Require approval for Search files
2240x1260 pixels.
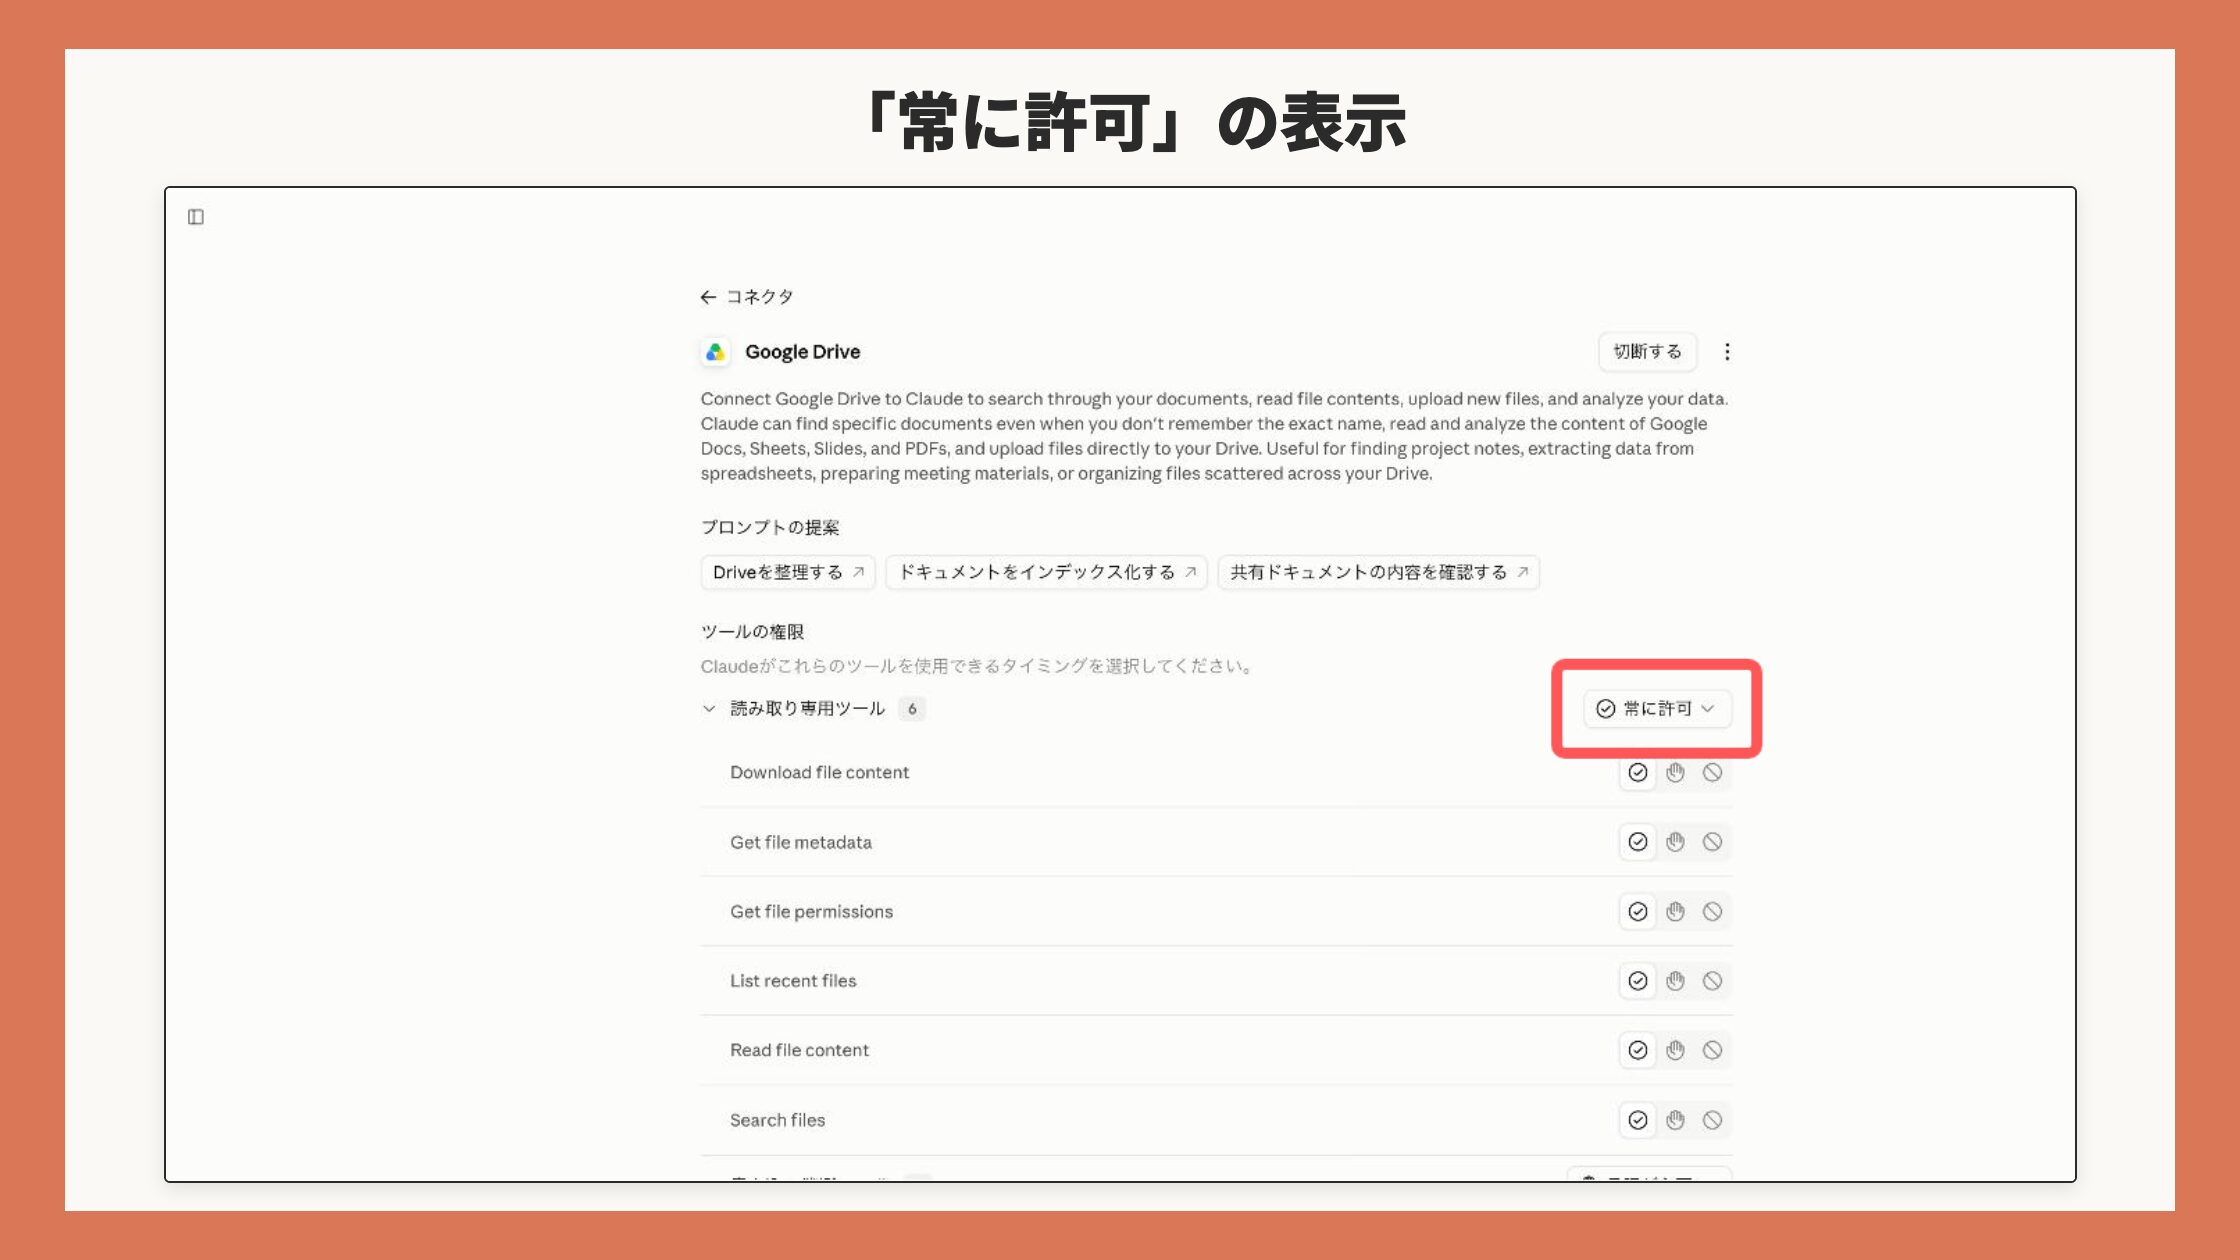point(1676,1120)
